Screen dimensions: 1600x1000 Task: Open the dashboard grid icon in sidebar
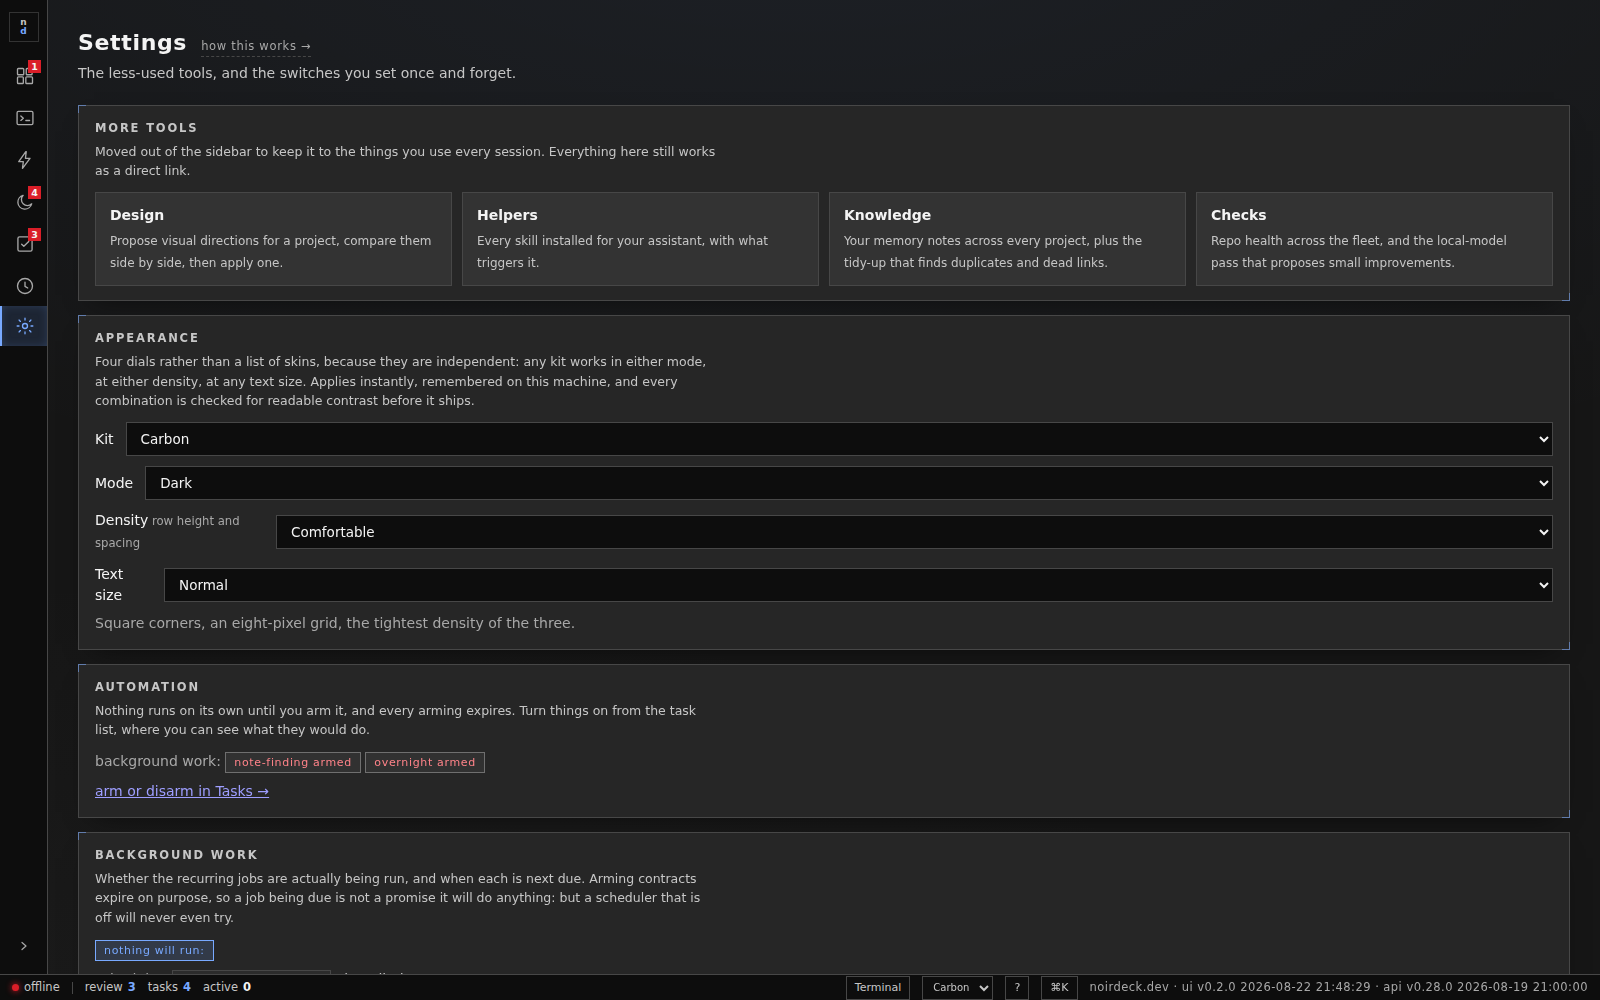point(24,76)
